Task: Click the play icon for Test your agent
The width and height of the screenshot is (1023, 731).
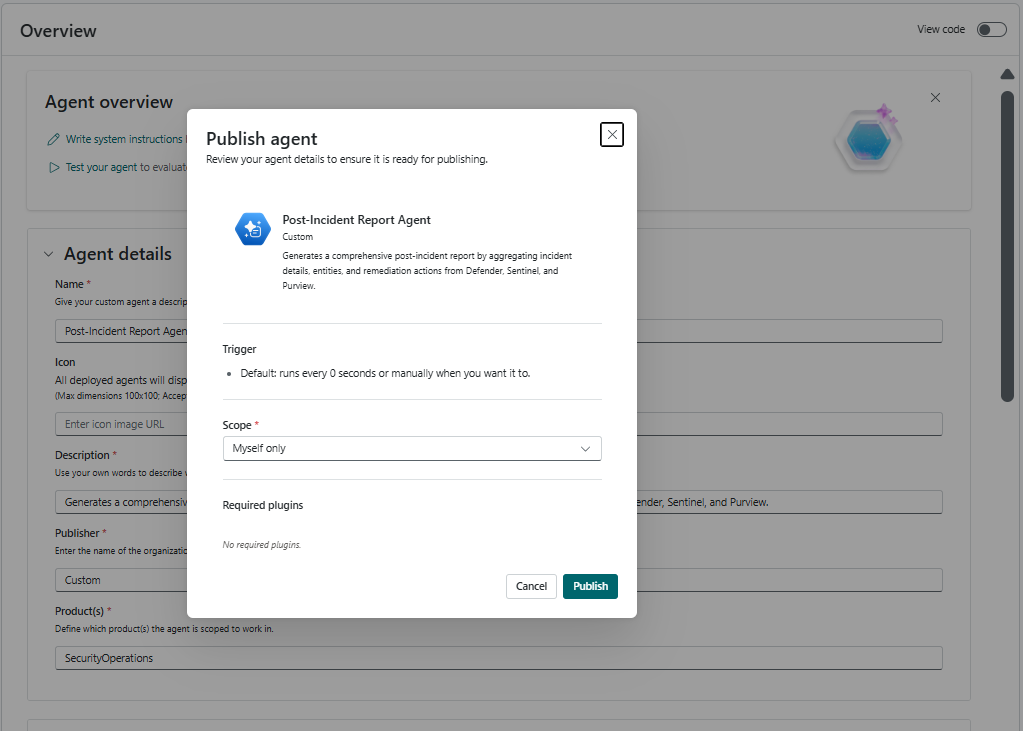Action: coord(54,167)
